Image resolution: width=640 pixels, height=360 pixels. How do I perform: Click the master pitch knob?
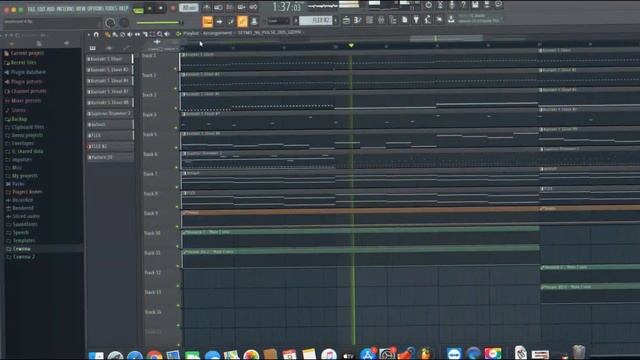[124, 23]
